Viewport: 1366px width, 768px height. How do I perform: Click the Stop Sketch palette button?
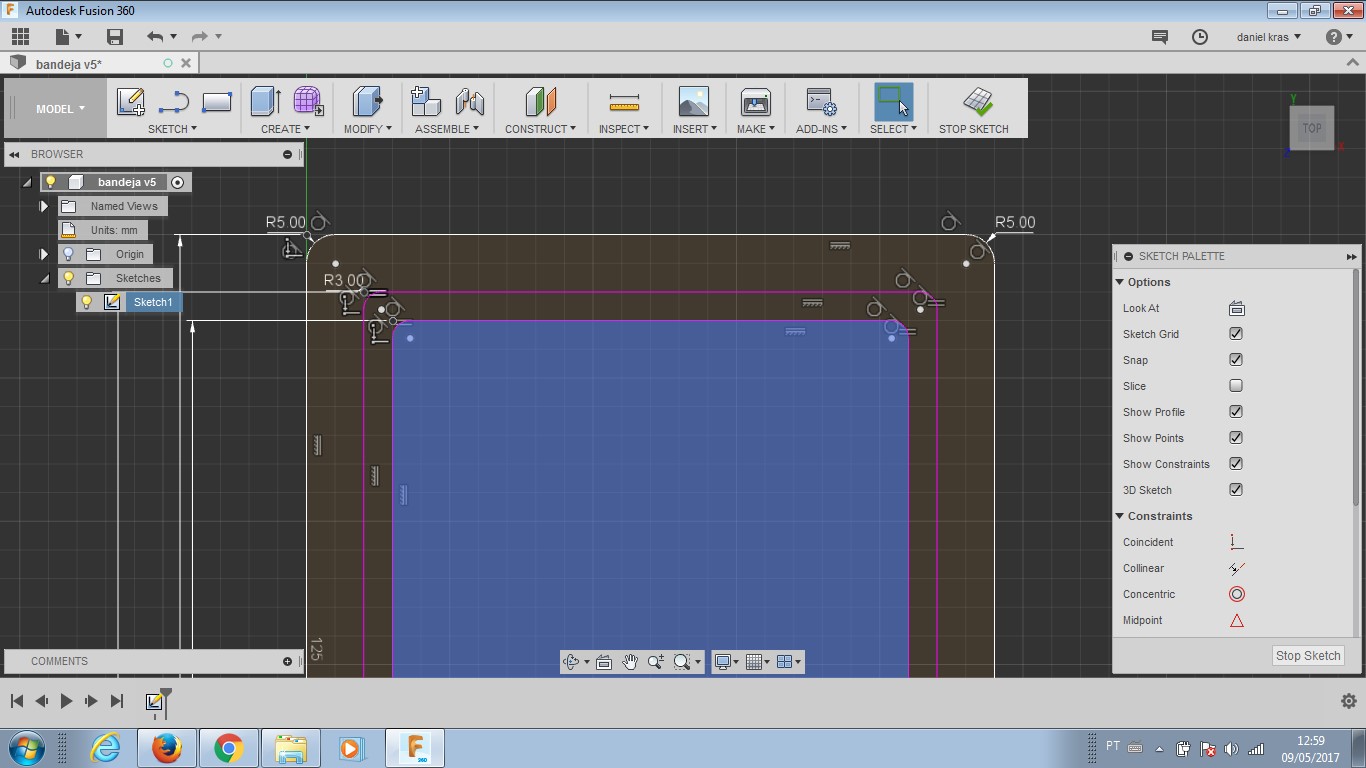click(1308, 656)
